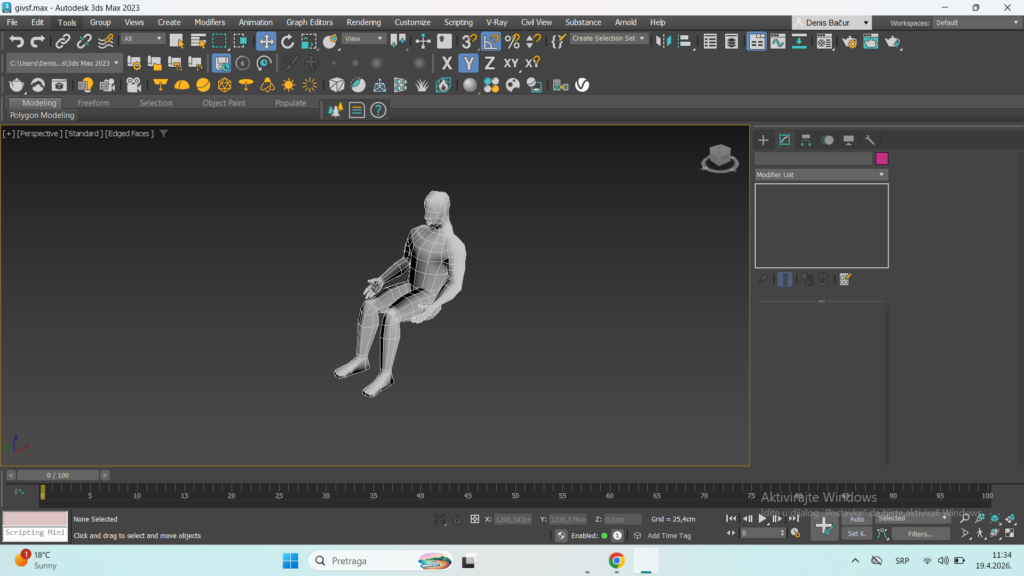The height and width of the screenshot is (576, 1024).
Task: Open Denis Bačur account dropdown
Action: tap(832, 23)
